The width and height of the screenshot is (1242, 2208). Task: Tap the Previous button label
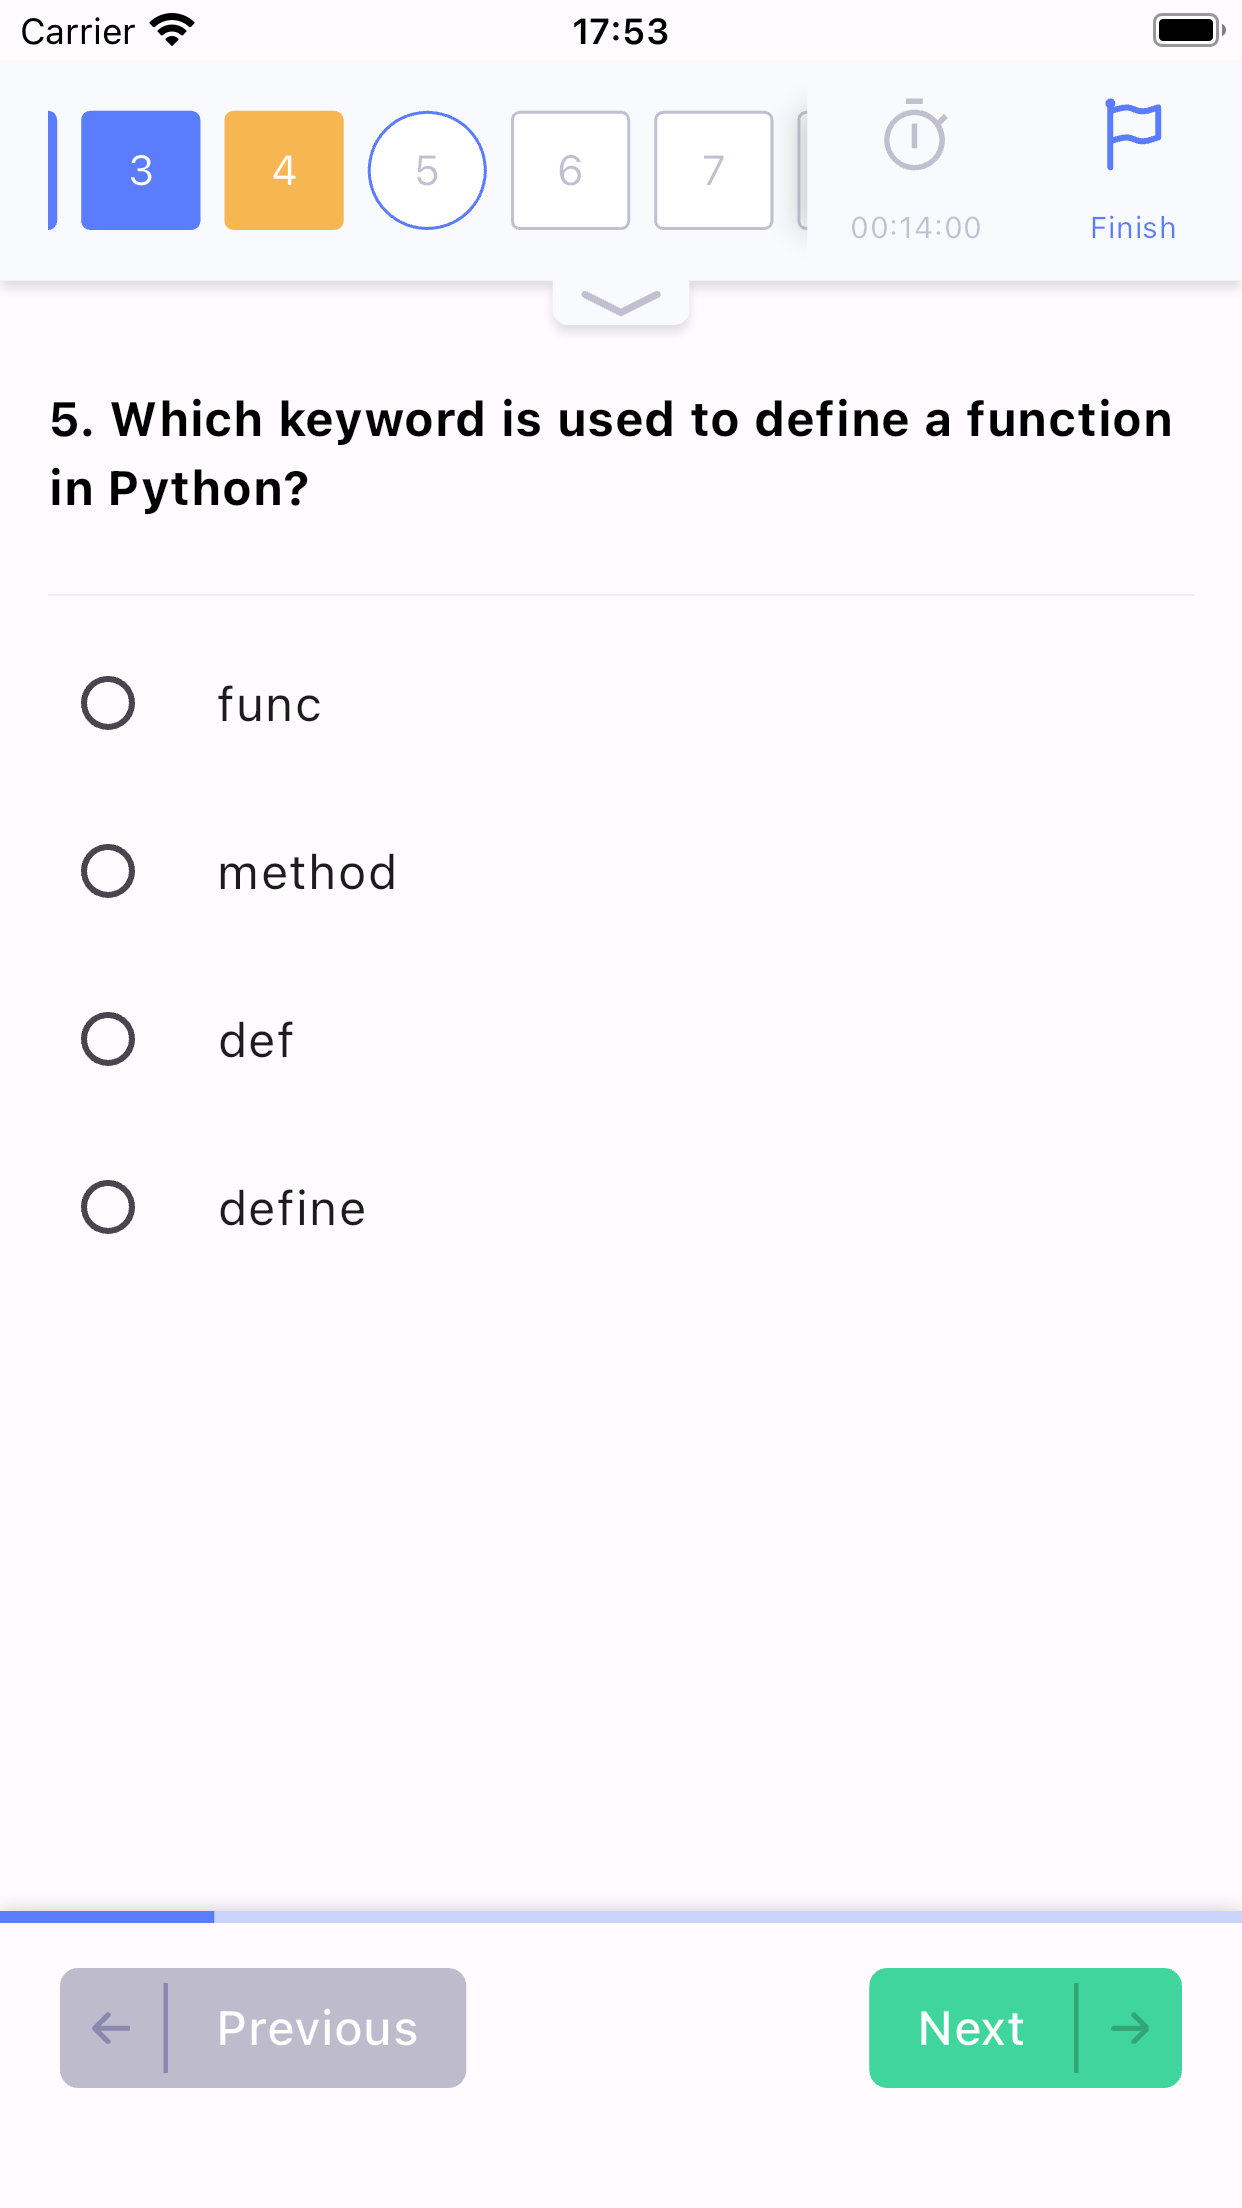(318, 2028)
